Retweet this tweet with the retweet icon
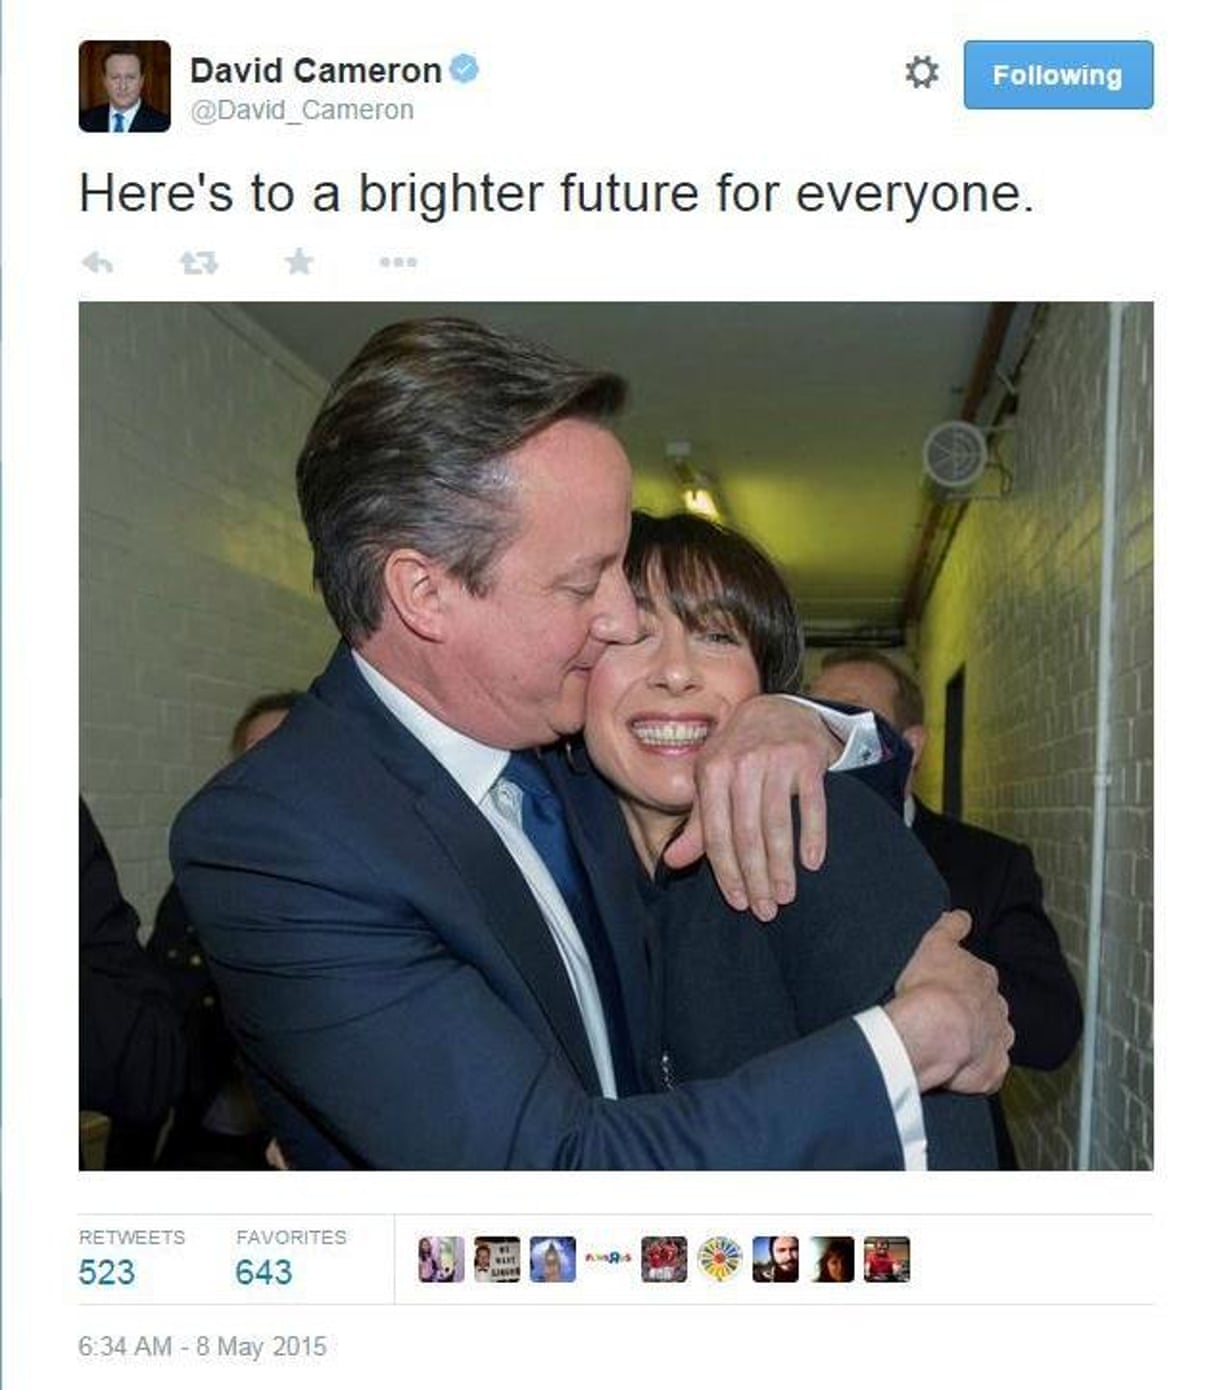 tap(198, 263)
